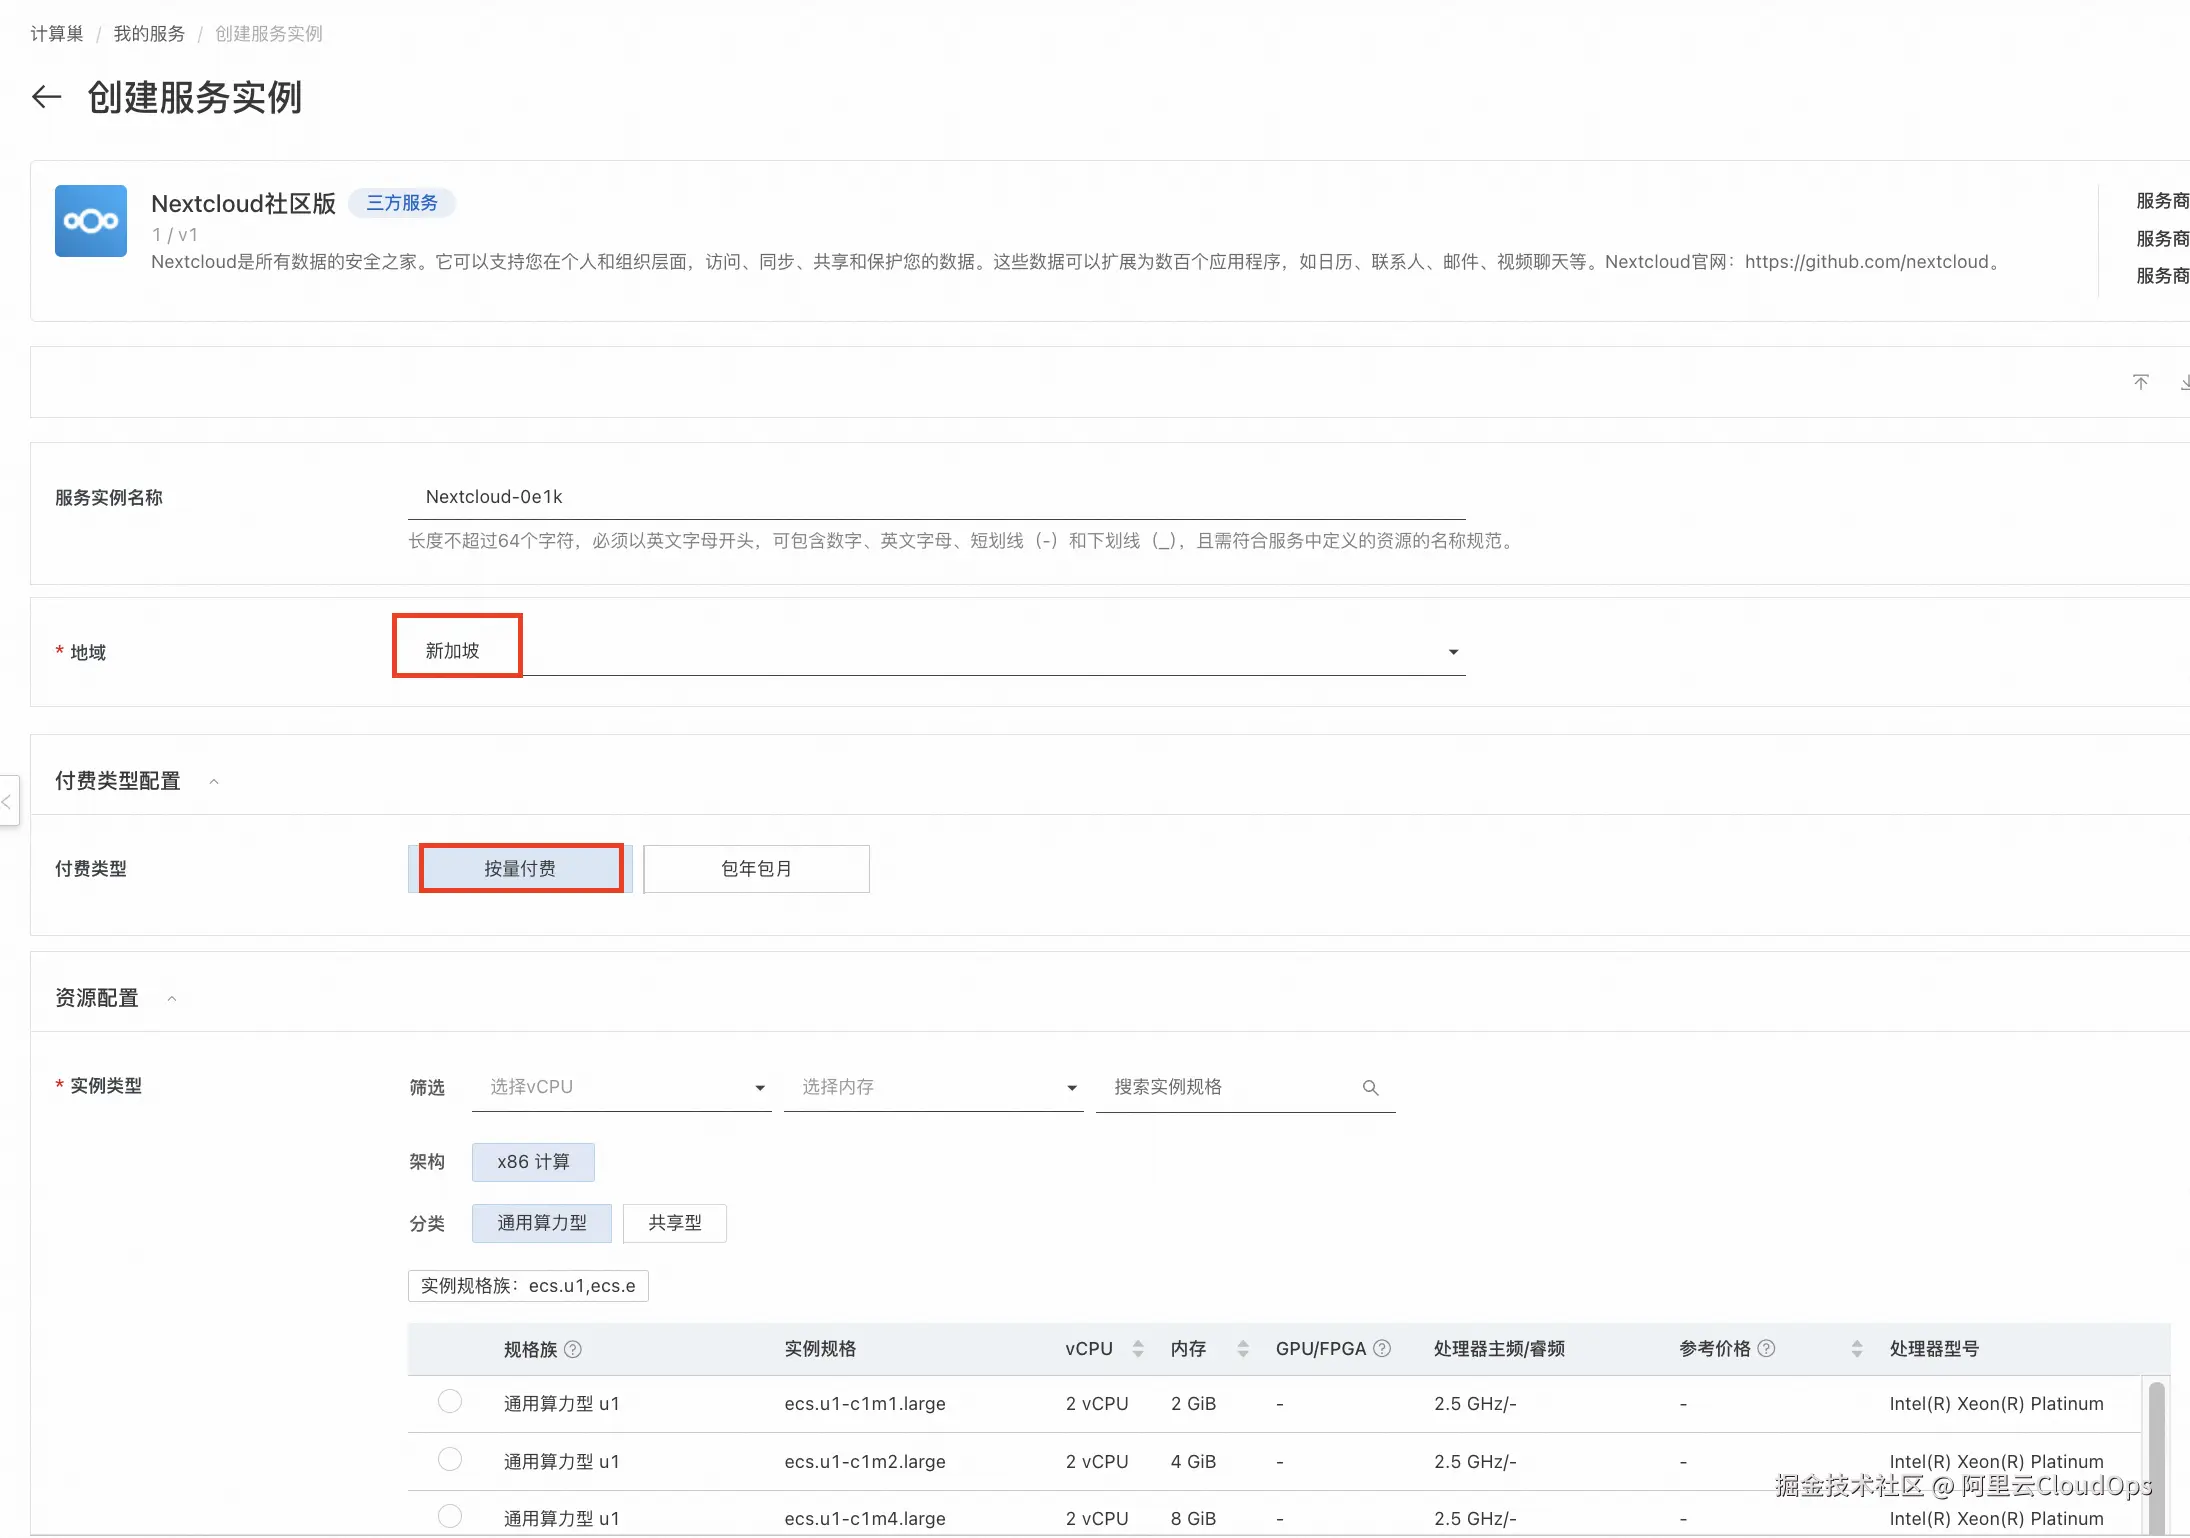Screen dimensions: 2190x1538
Task: Open the 选择内存 filter dropdown
Action: 1071,1088
